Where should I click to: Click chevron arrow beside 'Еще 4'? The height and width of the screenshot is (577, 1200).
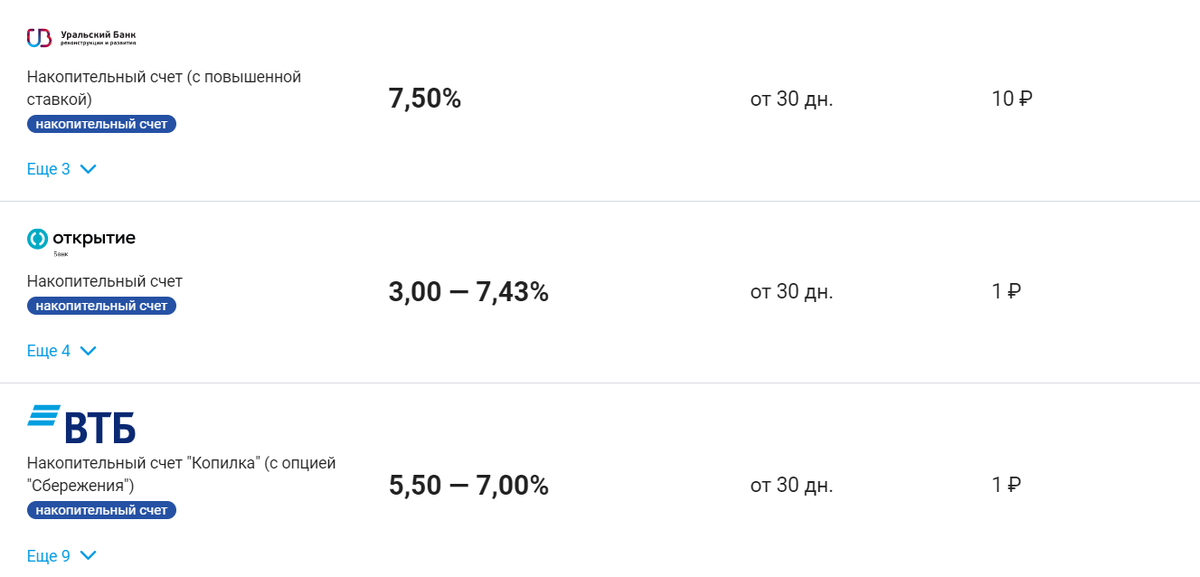[88, 351]
